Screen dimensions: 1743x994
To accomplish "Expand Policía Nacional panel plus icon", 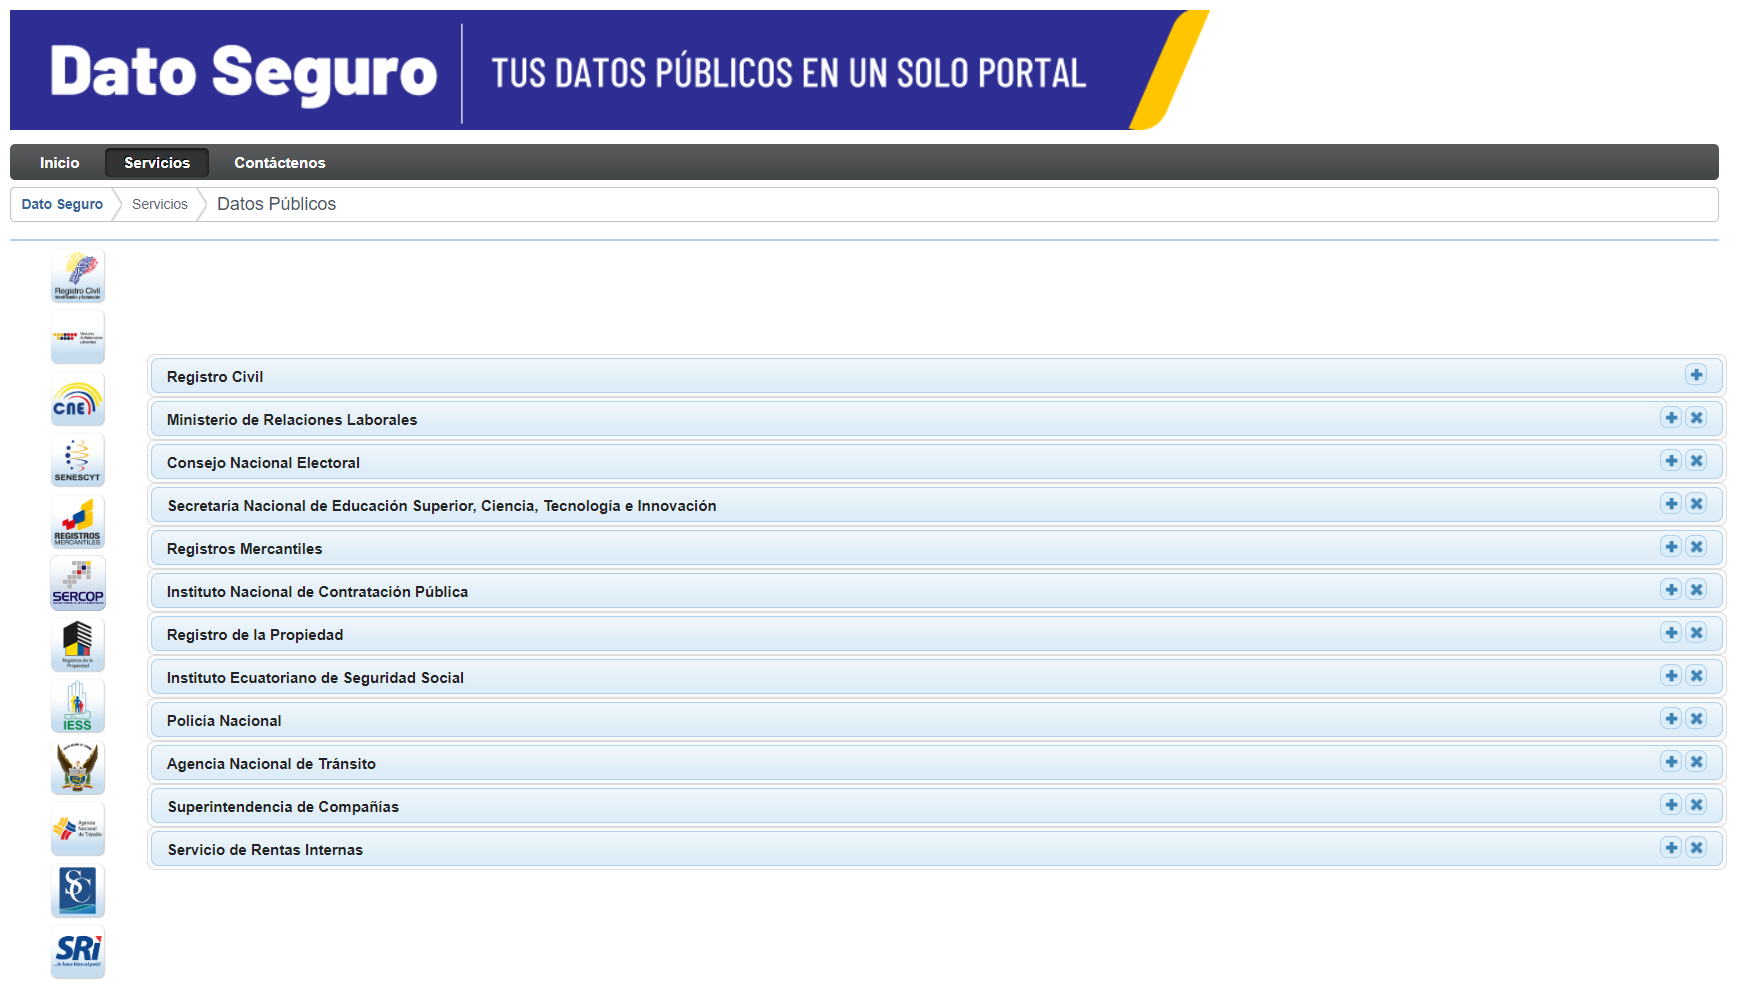I will (1671, 719).
